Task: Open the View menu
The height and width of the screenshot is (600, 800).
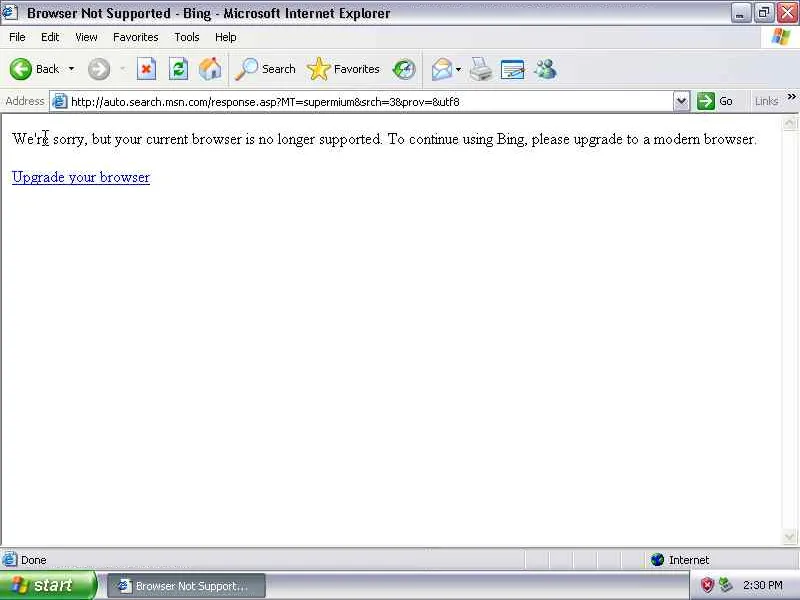Action: (x=86, y=37)
